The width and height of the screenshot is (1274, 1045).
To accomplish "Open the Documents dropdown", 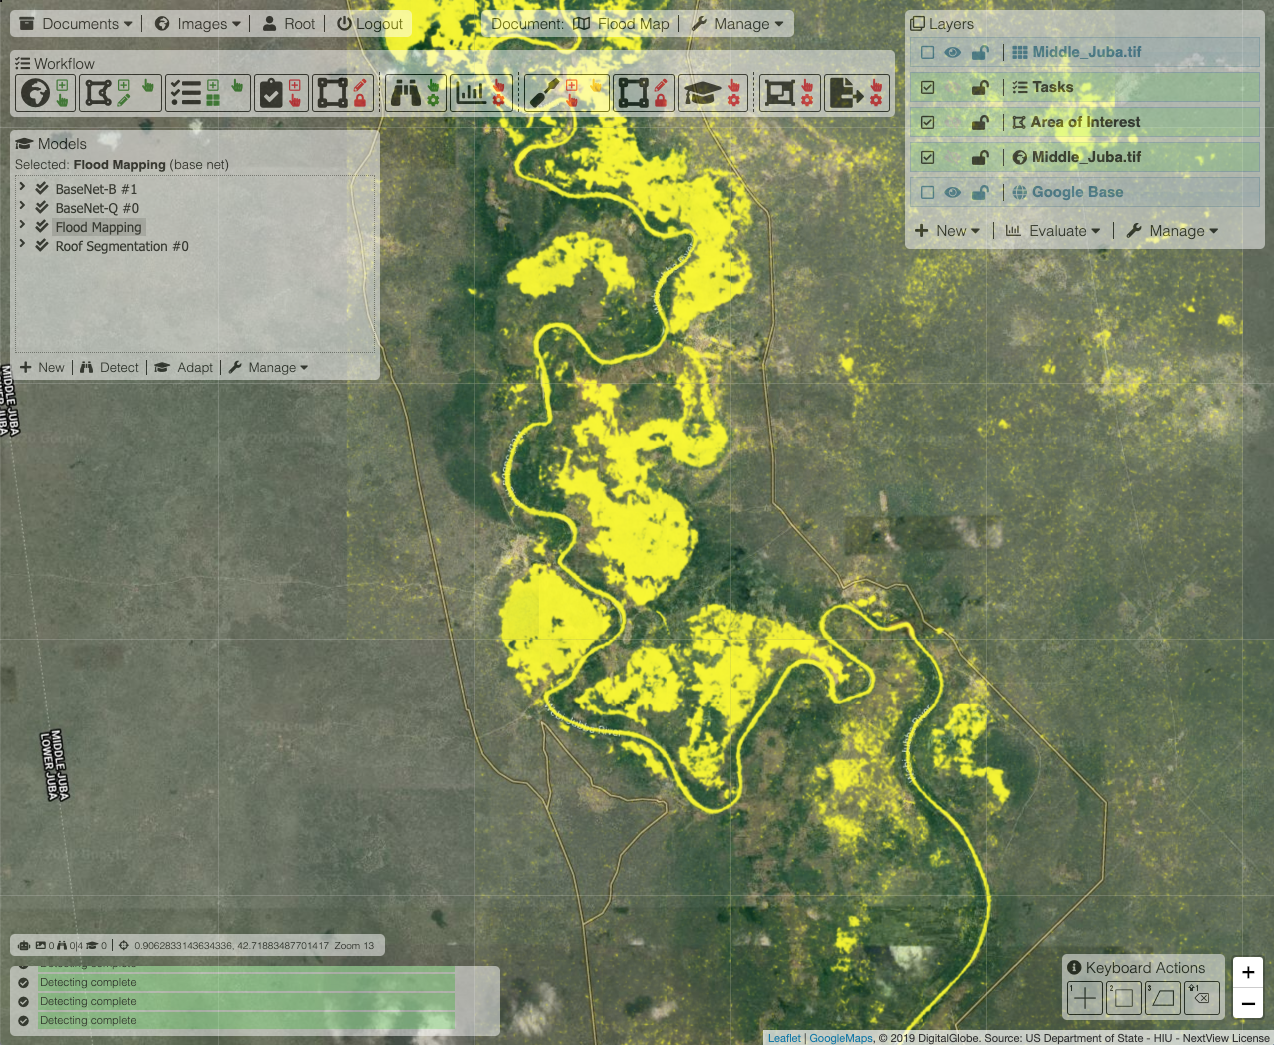I will point(76,24).
